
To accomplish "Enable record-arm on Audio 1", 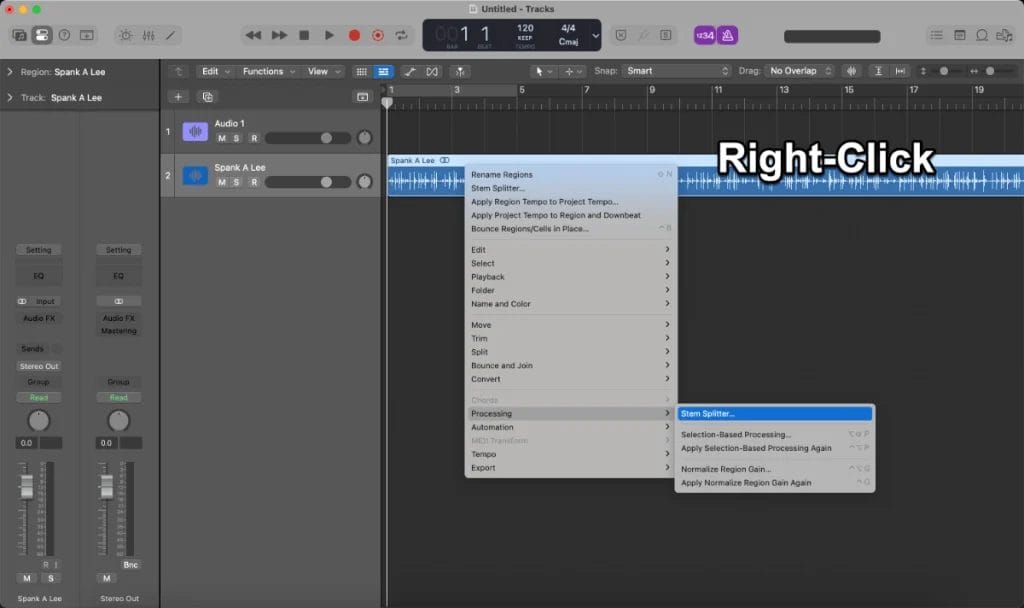I will 254,138.
